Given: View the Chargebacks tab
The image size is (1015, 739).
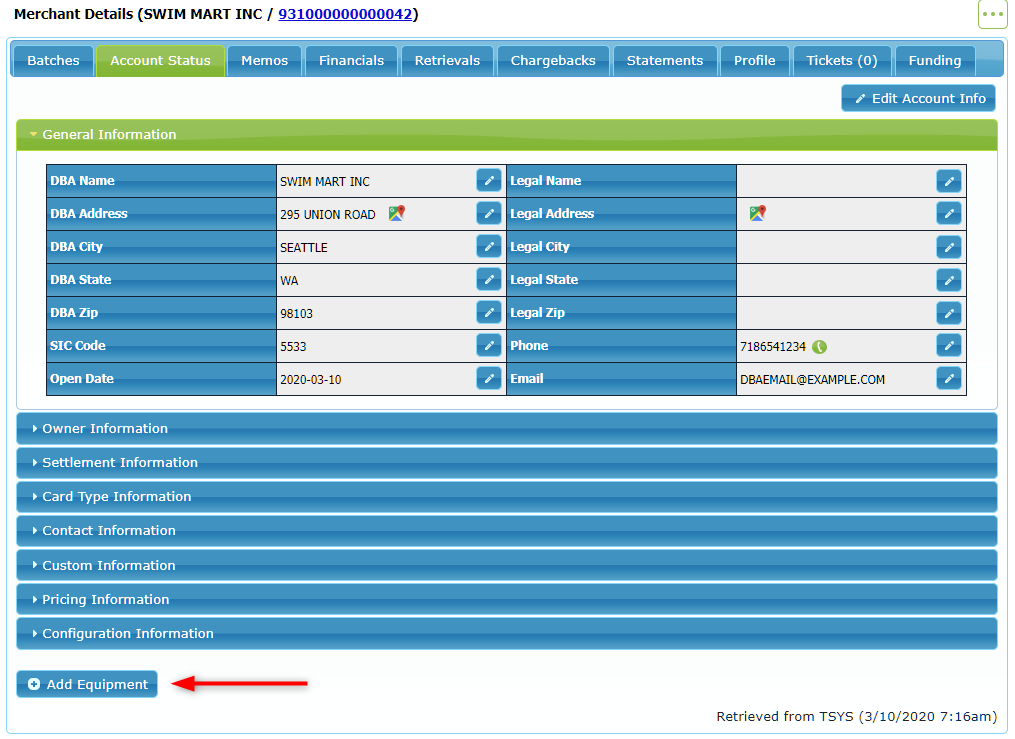Looking at the screenshot, I should coord(553,61).
